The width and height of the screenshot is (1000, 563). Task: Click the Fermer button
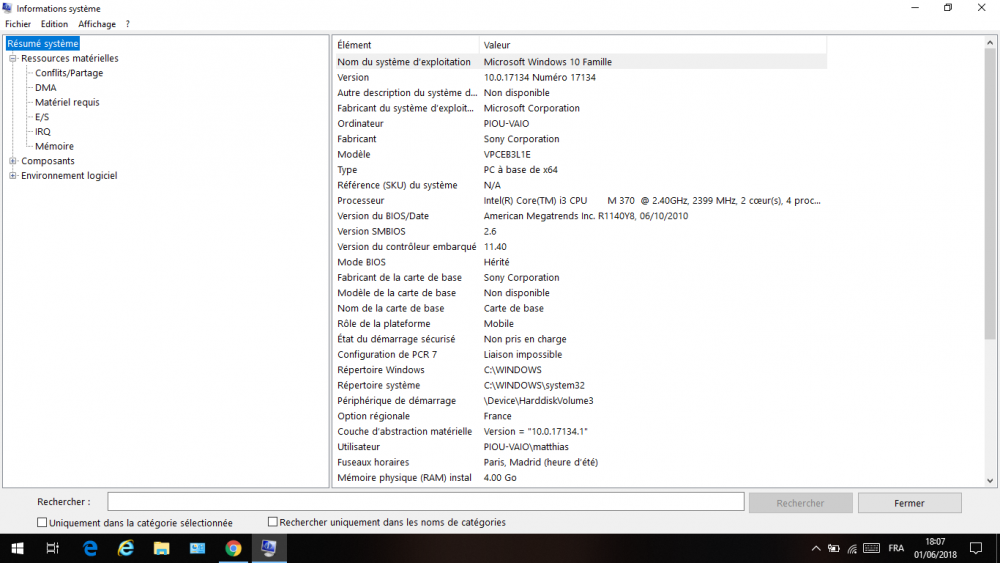(x=909, y=503)
